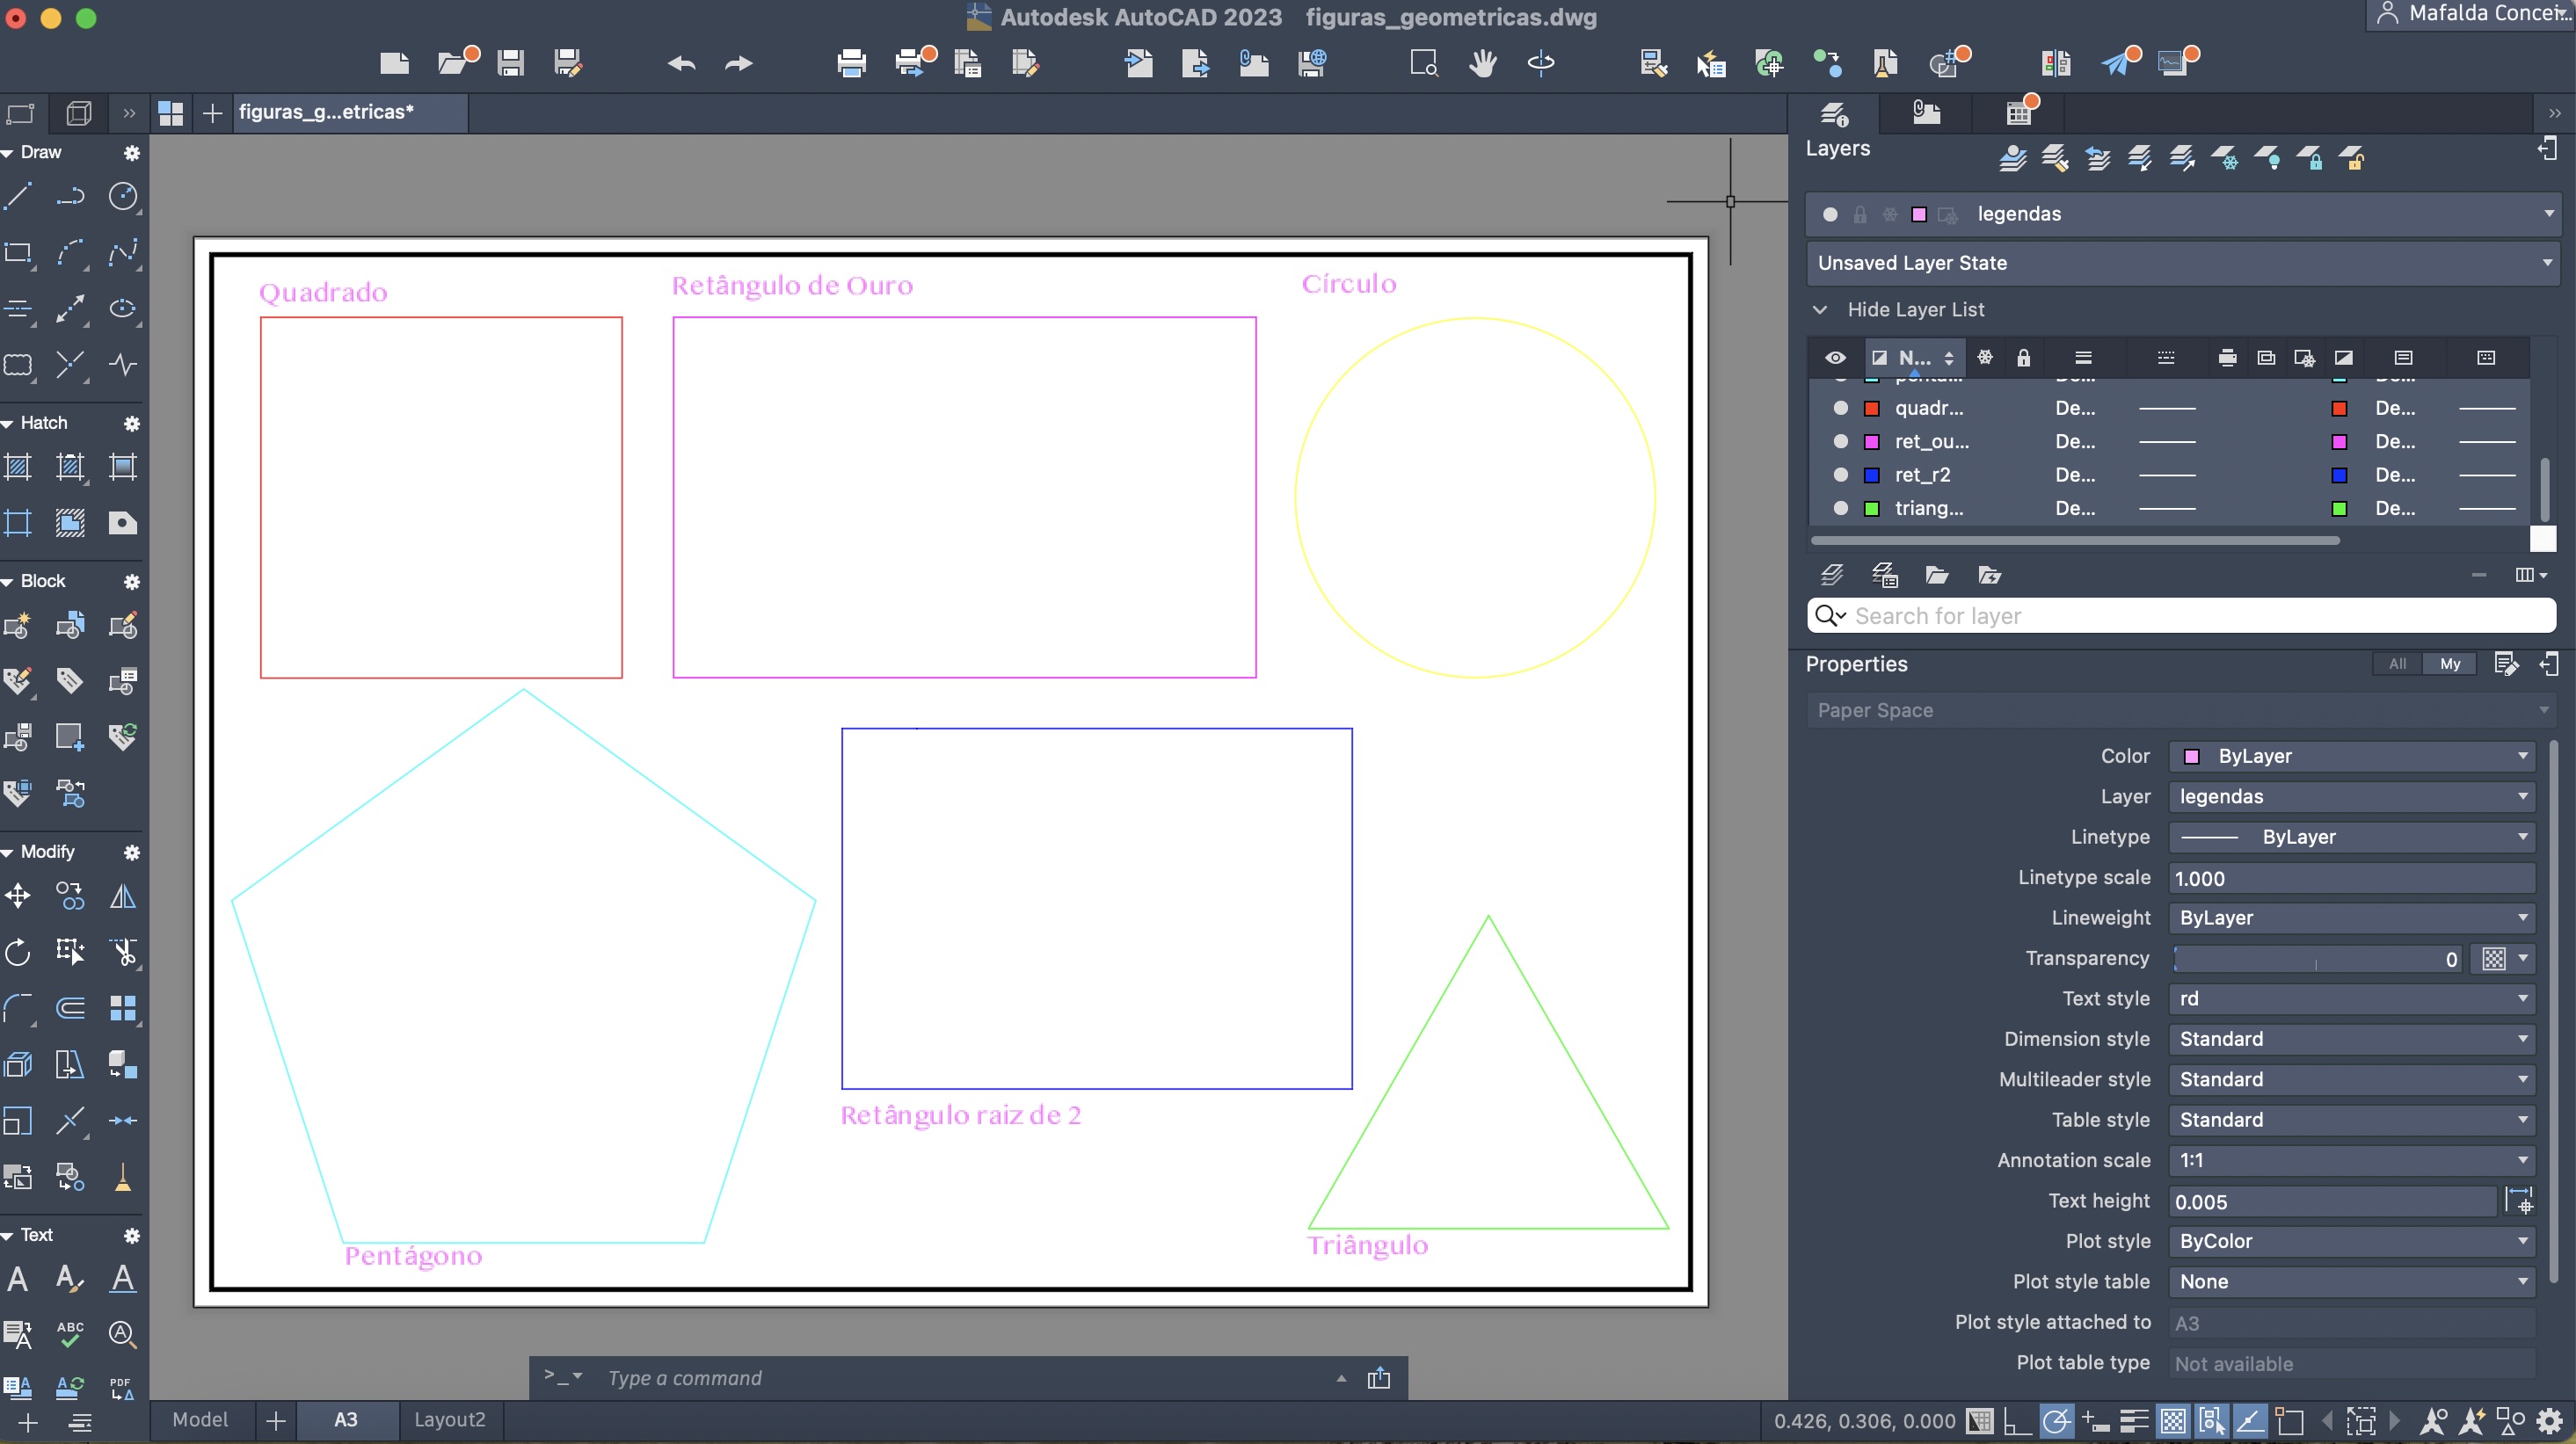Viewport: 2576px width, 1444px height.
Task: Click the Mirror modify tool
Action: click(x=122, y=896)
